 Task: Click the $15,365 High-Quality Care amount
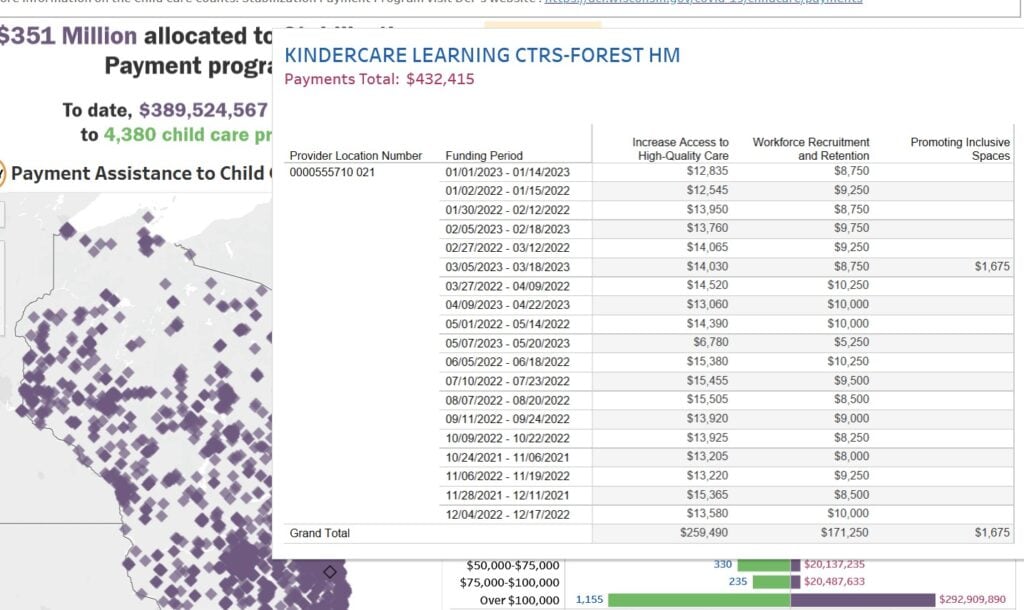[707, 494]
